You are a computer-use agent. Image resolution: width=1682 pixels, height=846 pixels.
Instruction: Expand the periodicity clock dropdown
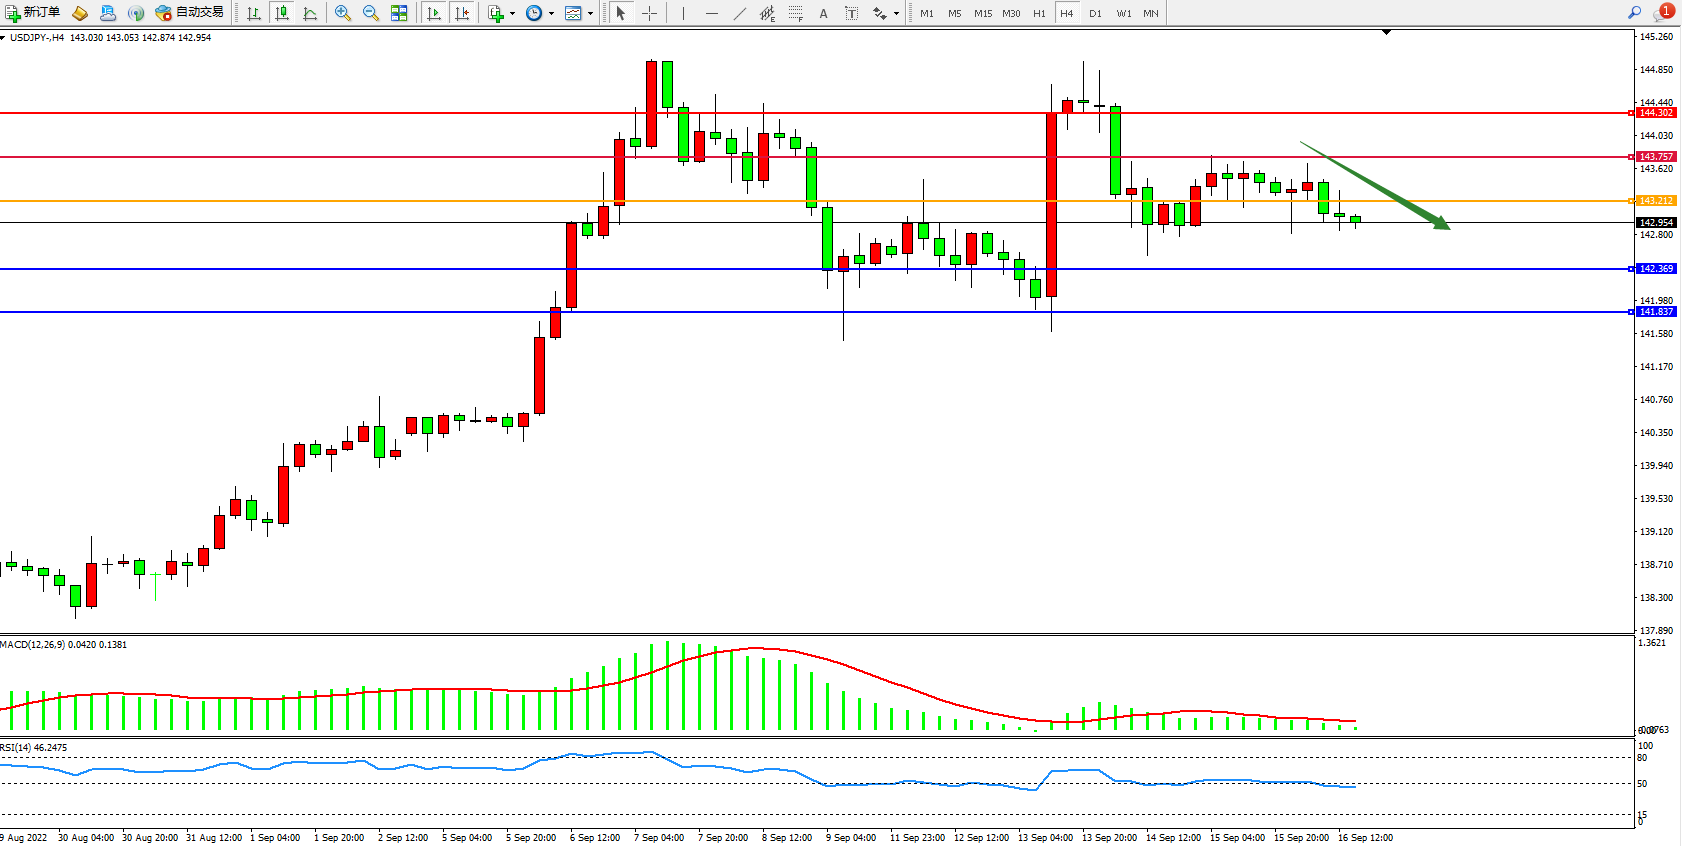tap(540, 13)
